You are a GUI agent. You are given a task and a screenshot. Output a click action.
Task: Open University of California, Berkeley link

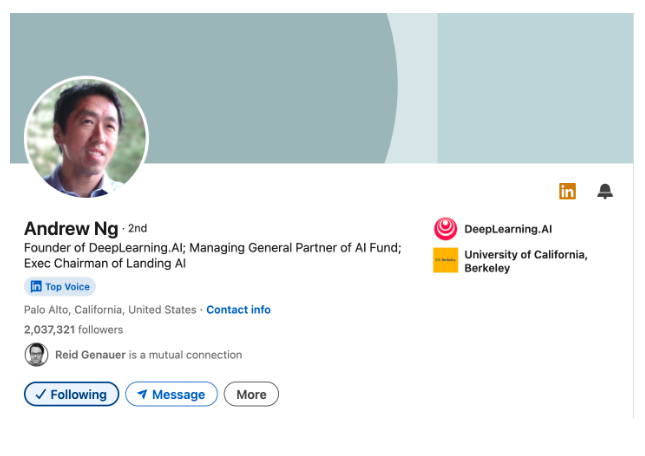525,261
